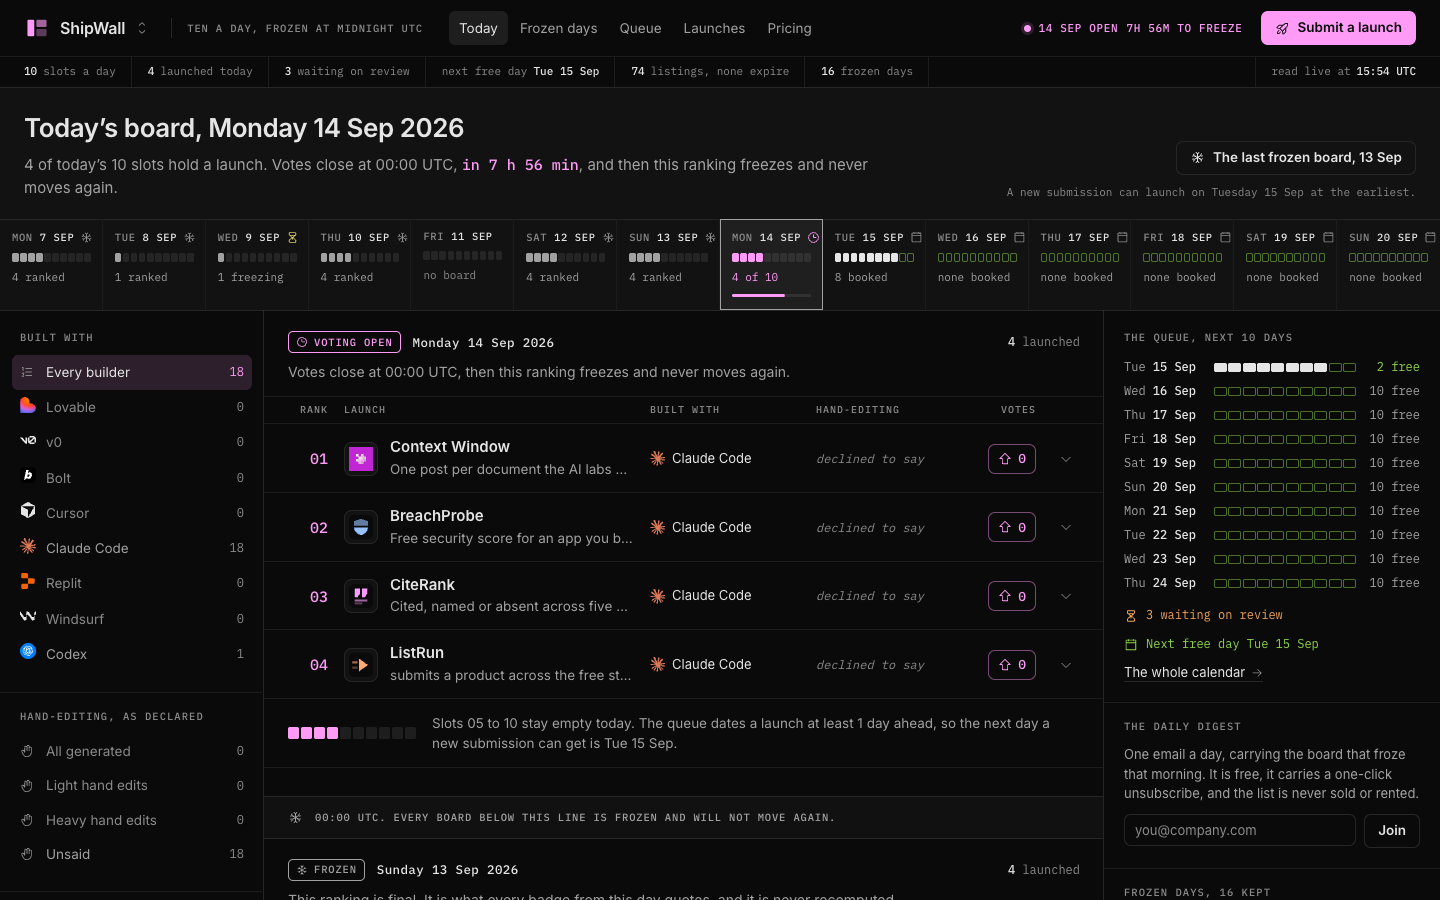Click the ShipWall logo icon

pos(37,28)
